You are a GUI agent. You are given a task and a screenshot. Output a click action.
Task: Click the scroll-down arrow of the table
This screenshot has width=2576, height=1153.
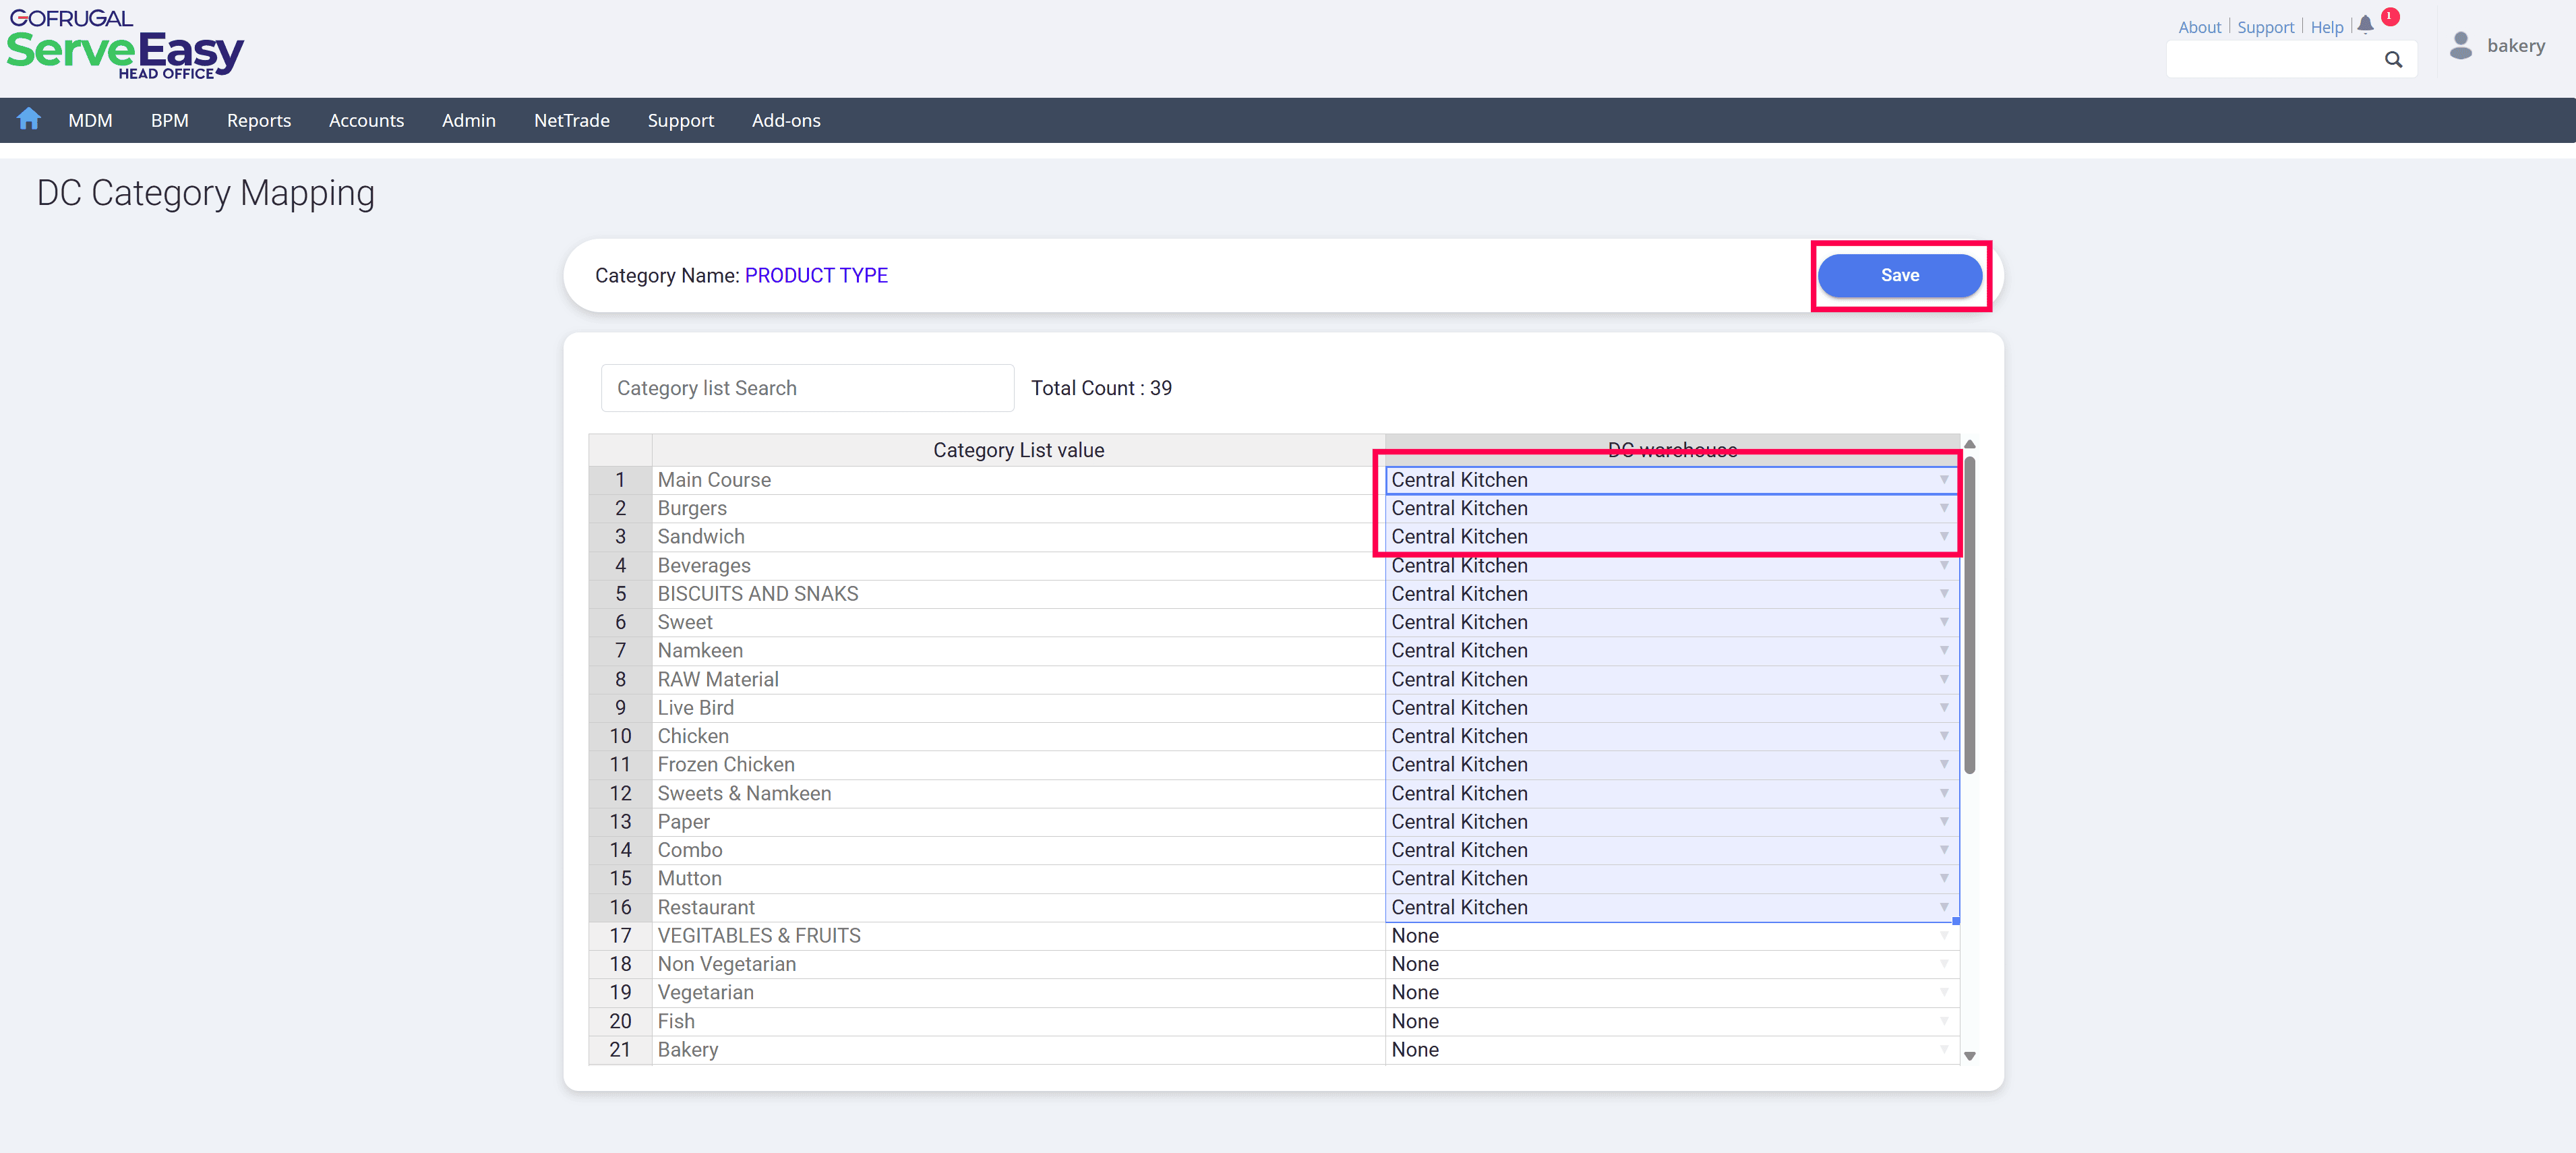pyautogui.click(x=1969, y=1056)
